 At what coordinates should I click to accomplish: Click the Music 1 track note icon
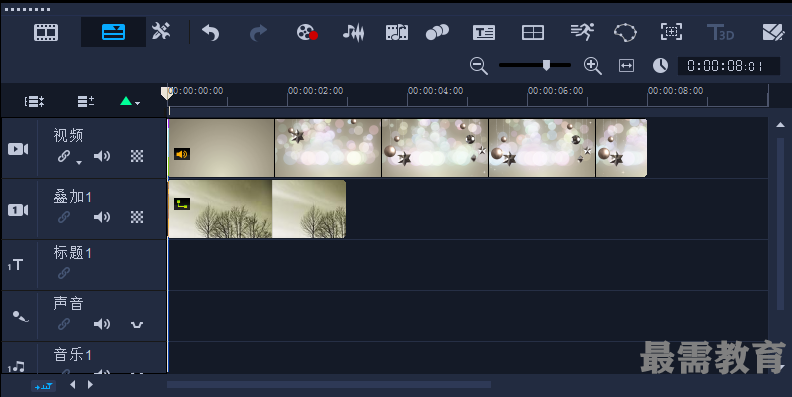coord(17,366)
